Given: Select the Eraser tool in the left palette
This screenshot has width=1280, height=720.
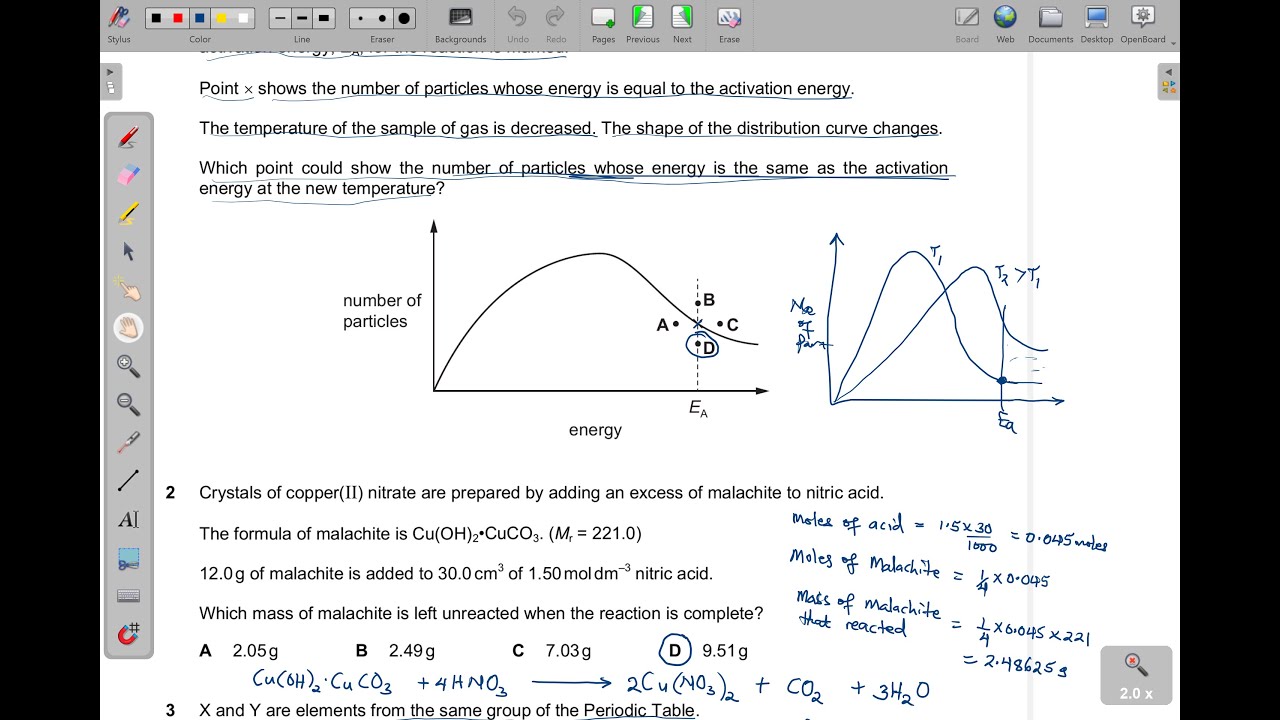Looking at the screenshot, I should (x=128, y=175).
